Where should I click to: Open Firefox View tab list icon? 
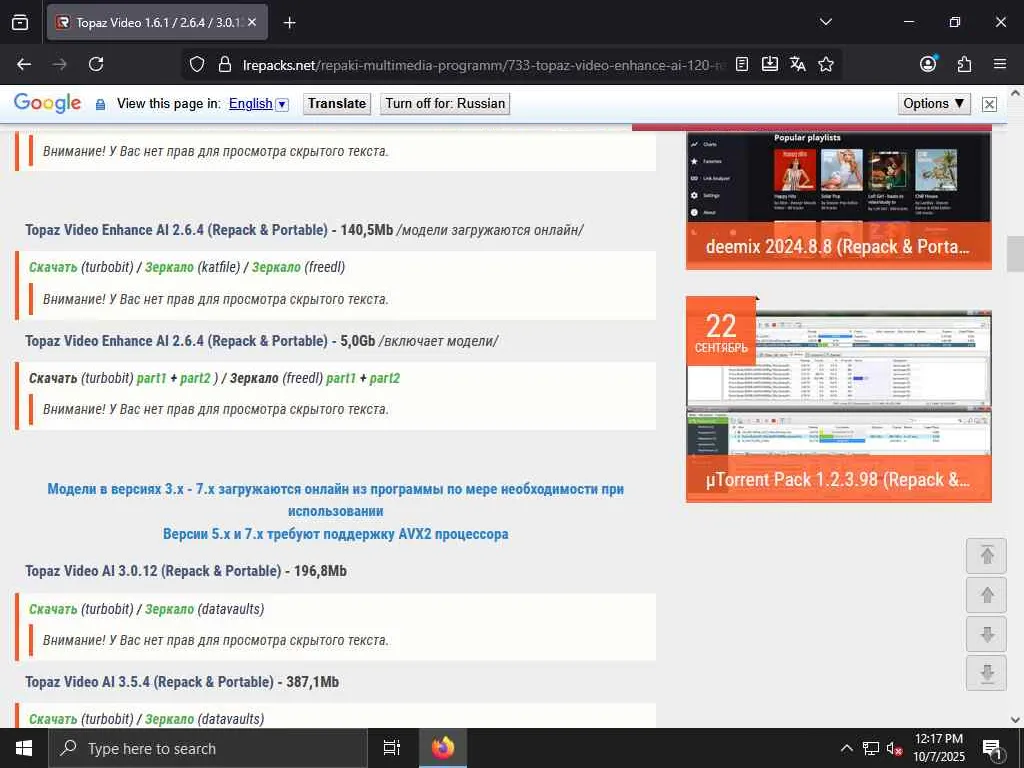[20, 22]
